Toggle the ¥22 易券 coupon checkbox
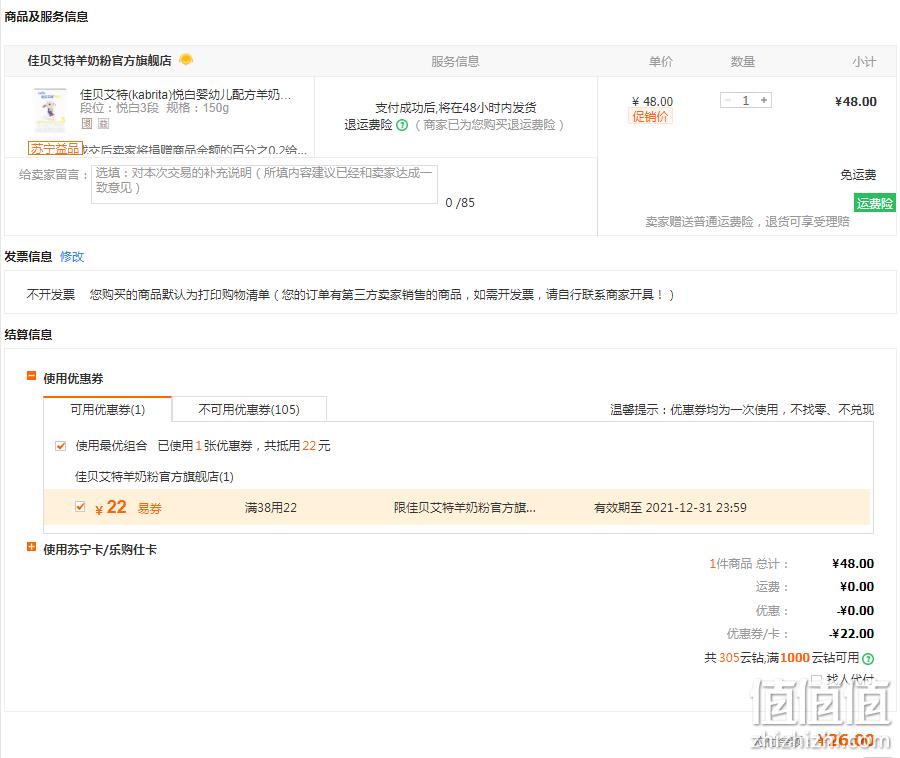The image size is (900, 758). [80, 507]
